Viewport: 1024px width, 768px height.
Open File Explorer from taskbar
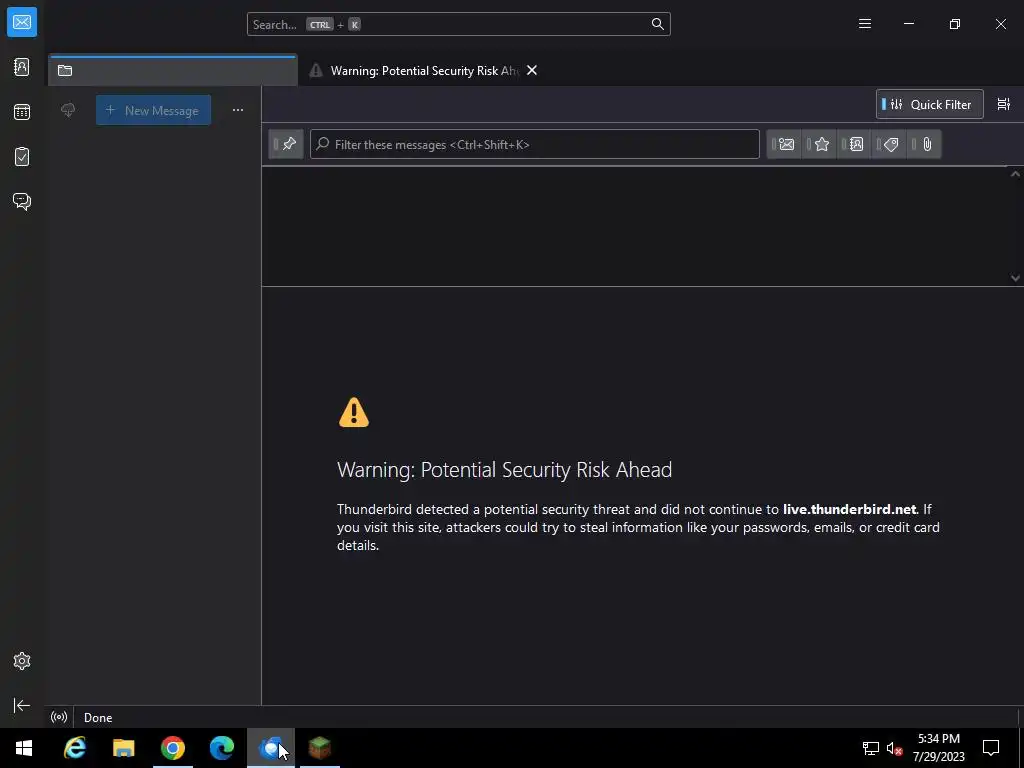point(123,748)
